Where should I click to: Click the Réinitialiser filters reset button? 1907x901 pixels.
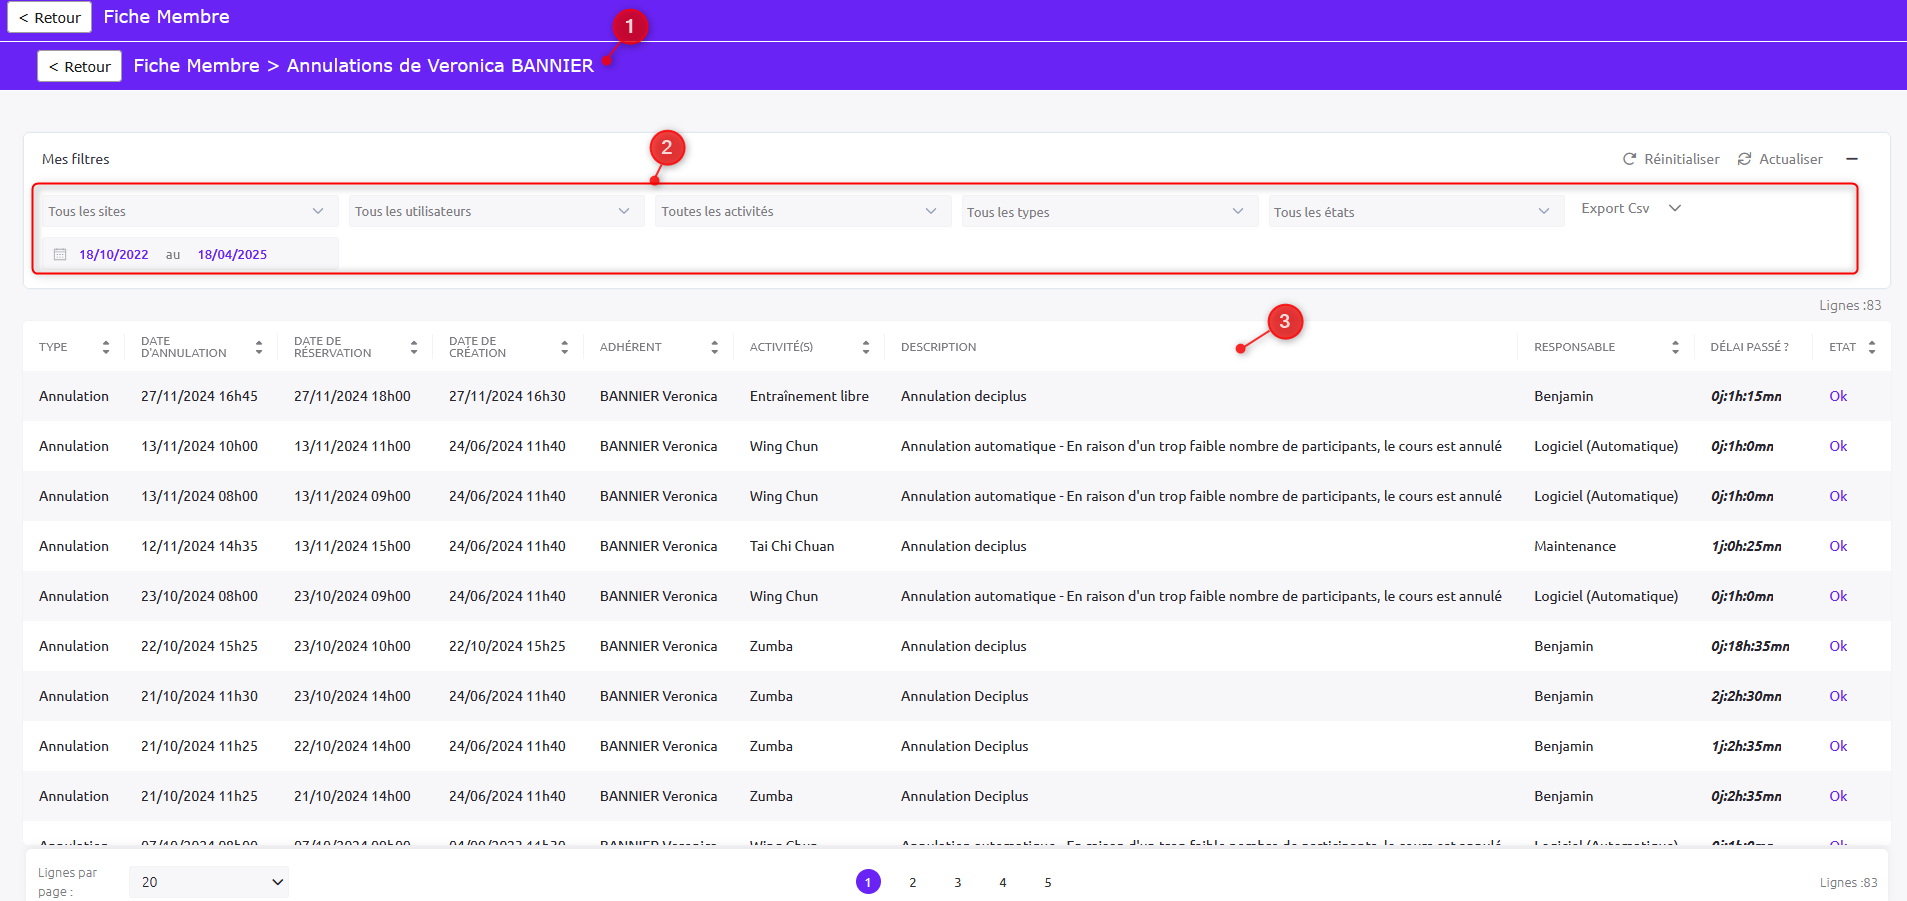(x=1671, y=159)
